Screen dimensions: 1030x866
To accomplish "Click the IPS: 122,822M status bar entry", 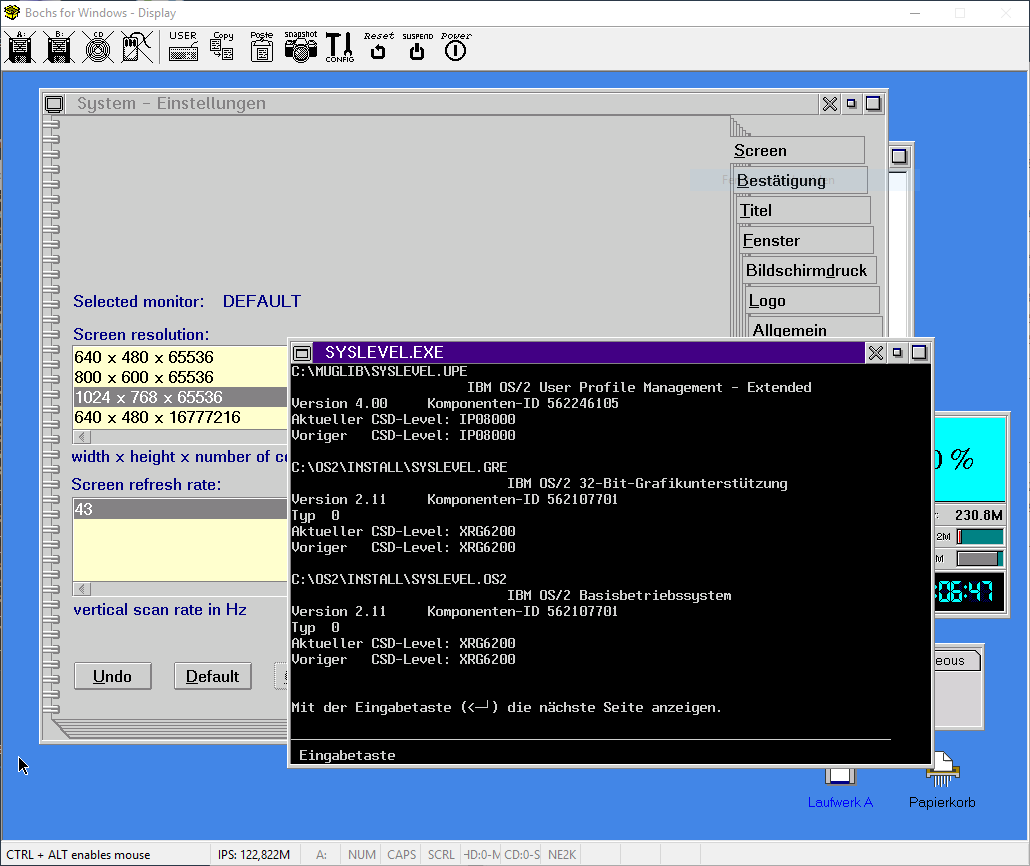I will point(254,855).
